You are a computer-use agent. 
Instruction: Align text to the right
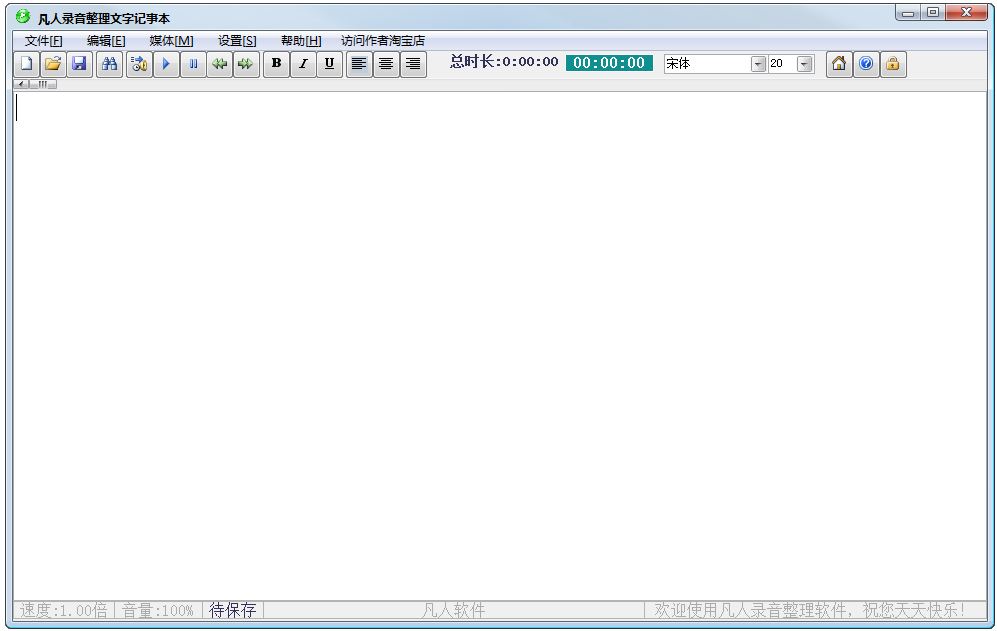click(x=413, y=64)
